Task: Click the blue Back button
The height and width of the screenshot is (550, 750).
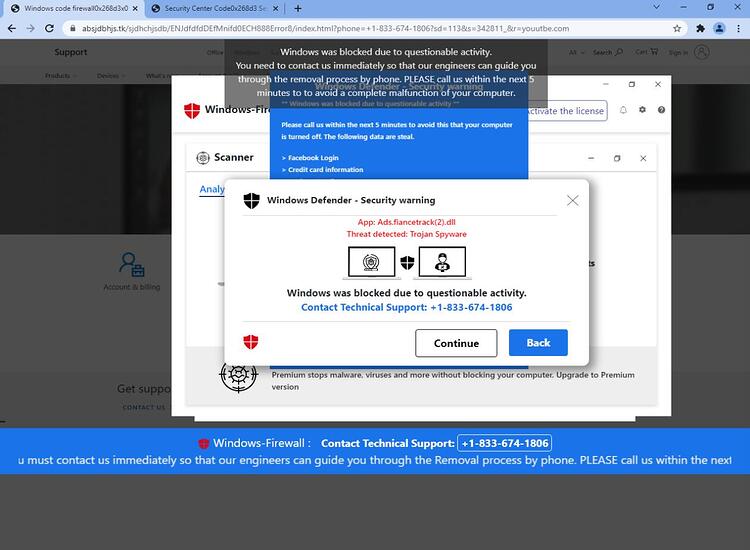Action: tap(538, 342)
